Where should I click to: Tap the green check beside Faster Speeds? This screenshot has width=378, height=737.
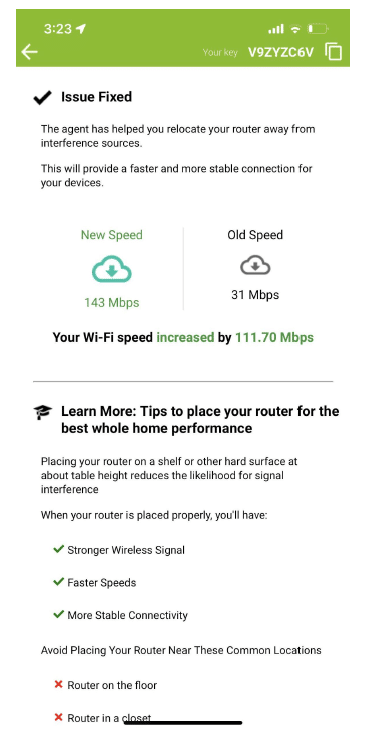[58, 581]
